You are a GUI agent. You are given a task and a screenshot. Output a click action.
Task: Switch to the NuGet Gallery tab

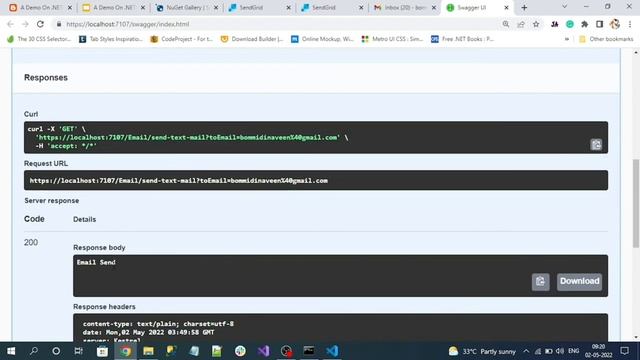pyautogui.click(x=187, y=8)
